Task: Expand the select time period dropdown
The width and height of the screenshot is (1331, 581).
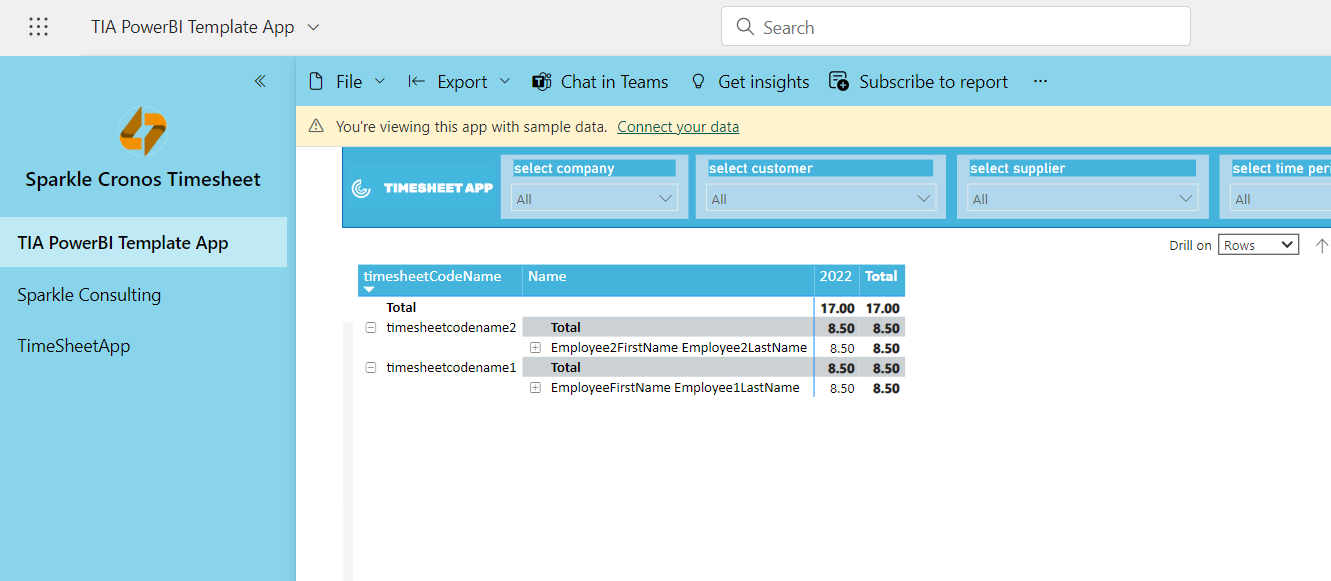Action: (1280, 199)
